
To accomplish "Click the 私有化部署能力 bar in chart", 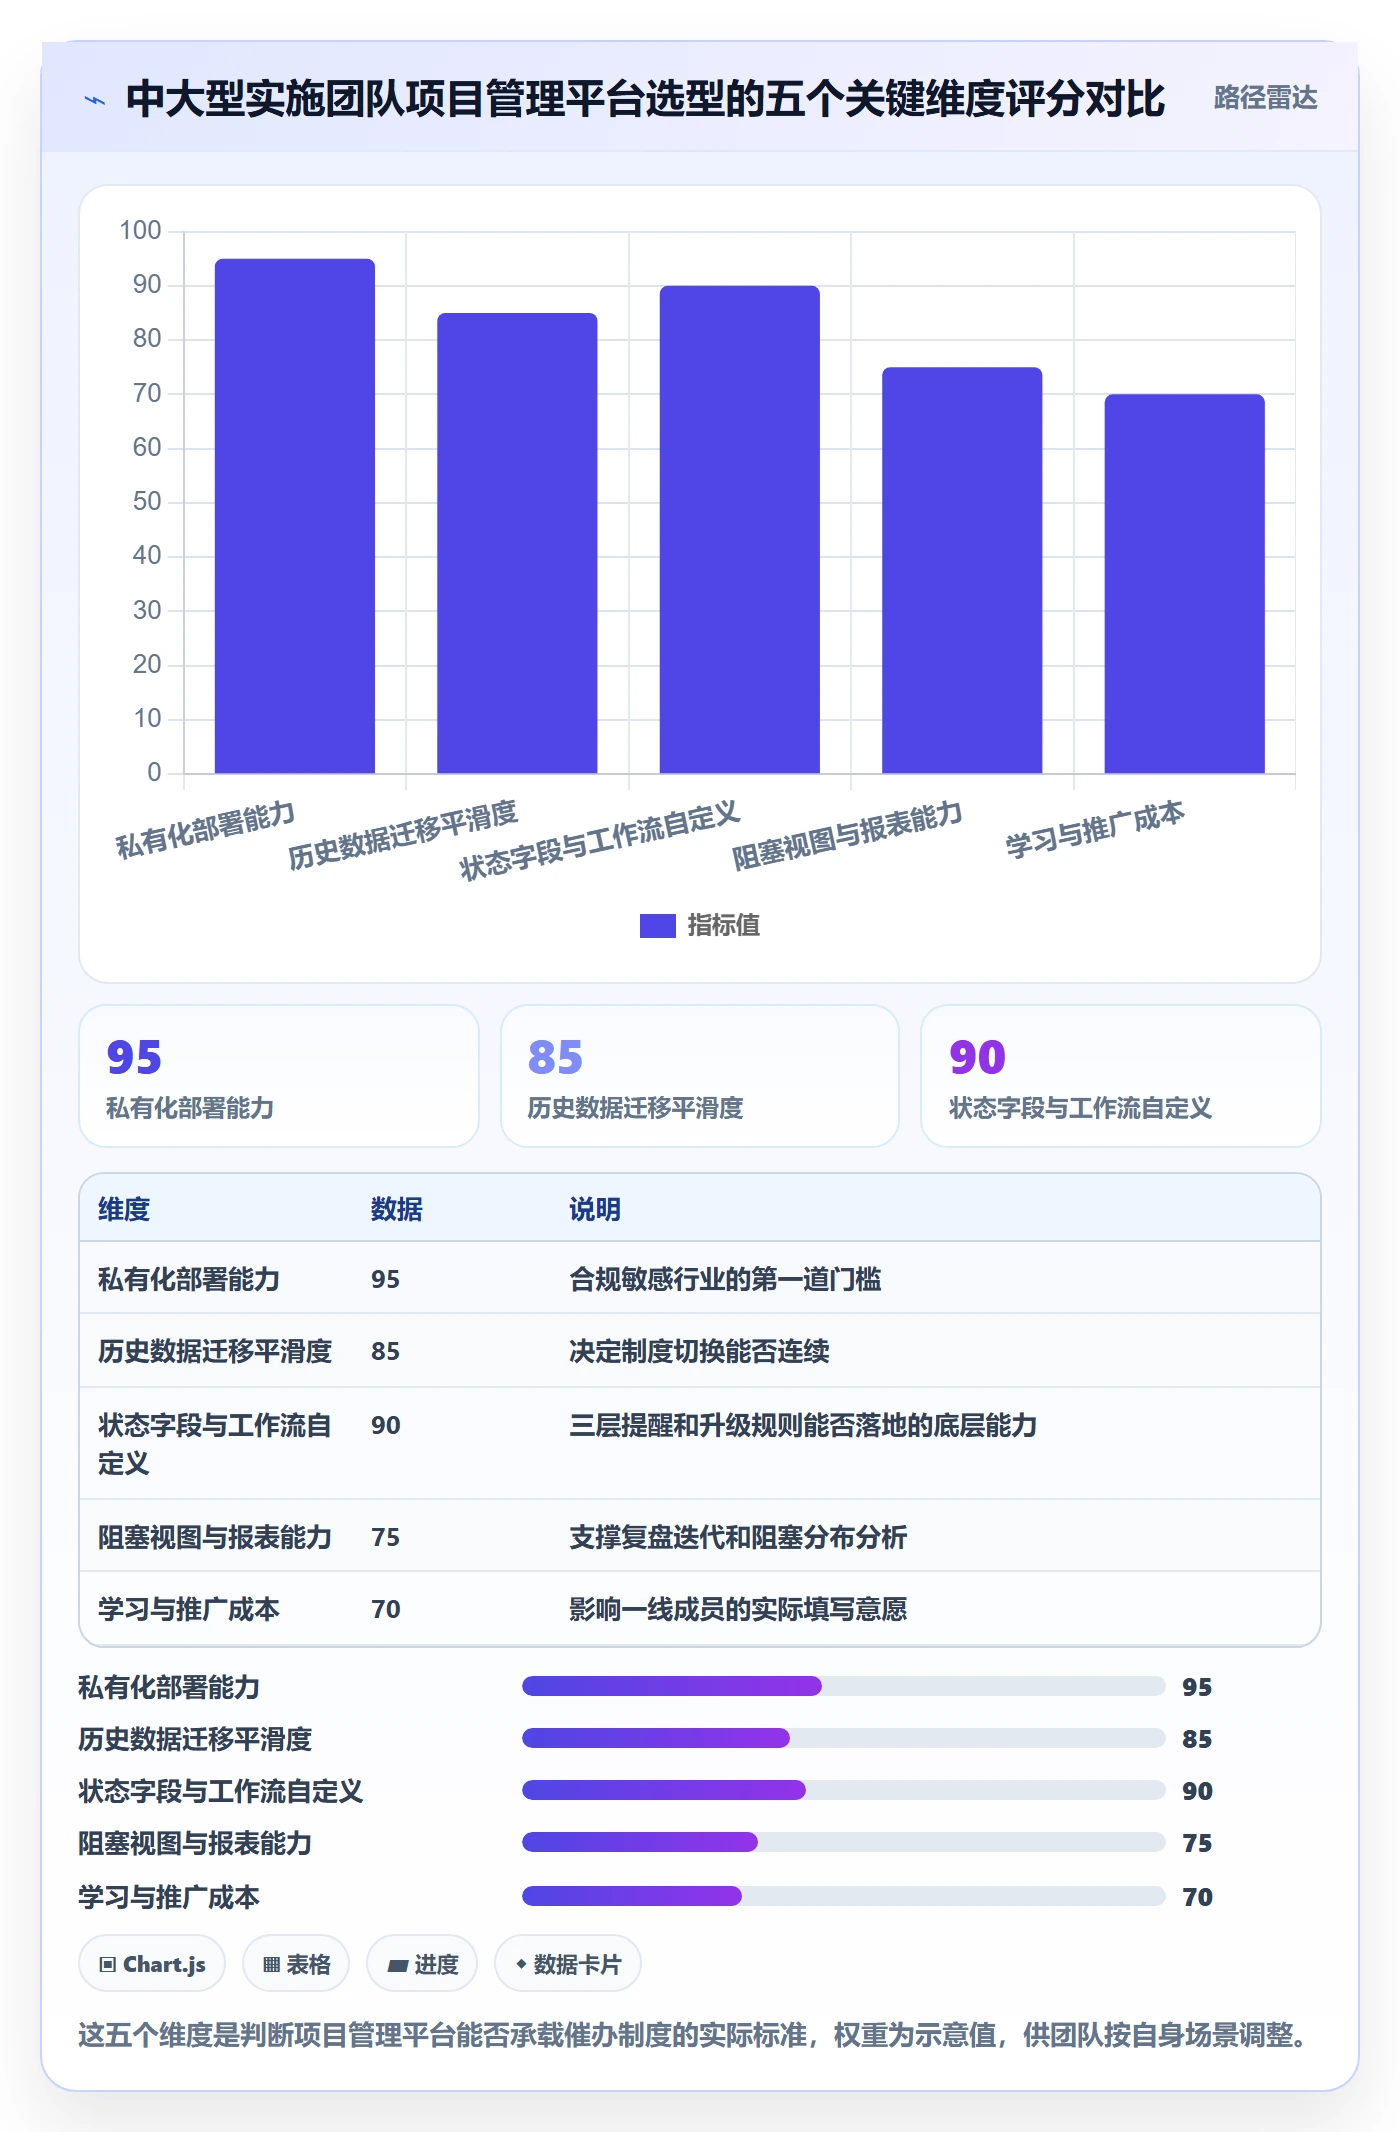I will pyautogui.click(x=295, y=516).
